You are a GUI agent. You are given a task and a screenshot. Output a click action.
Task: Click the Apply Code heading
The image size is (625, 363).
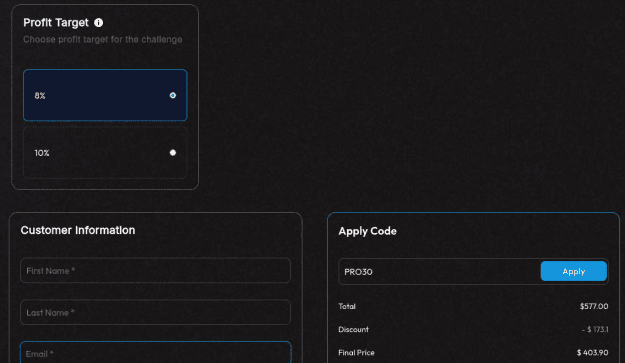click(x=368, y=231)
